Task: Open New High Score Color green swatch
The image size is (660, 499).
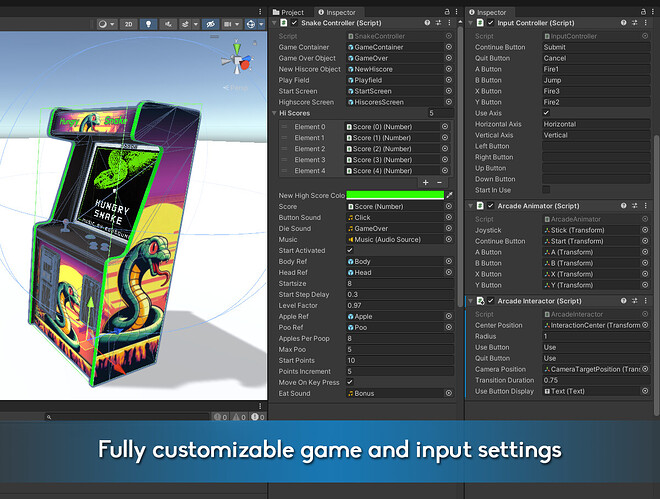Action: tap(395, 195)
